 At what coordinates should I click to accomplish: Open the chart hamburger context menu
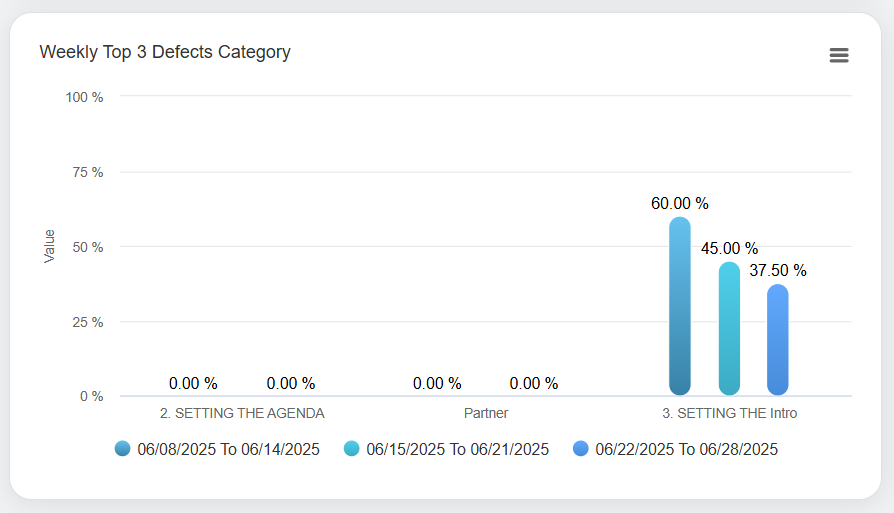pos(839,55)
